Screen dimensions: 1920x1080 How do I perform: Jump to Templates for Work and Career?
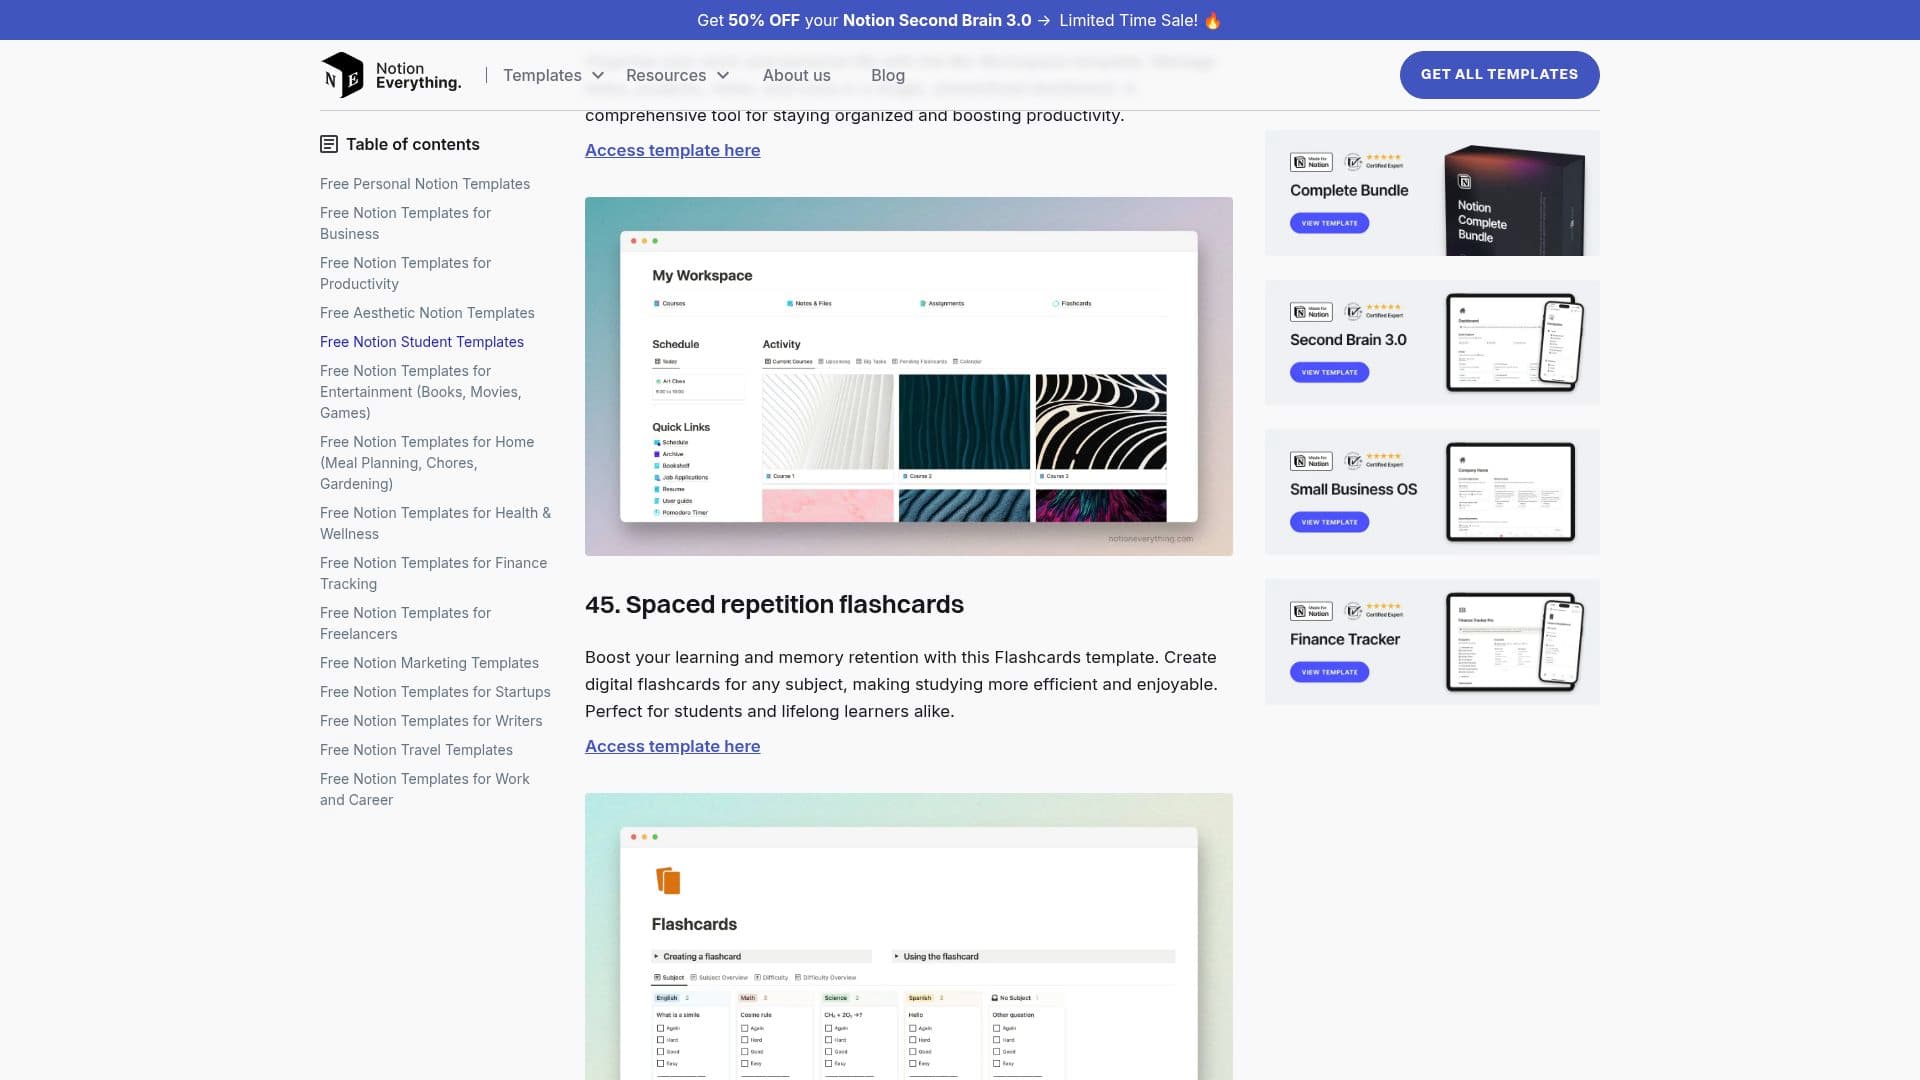pyautogui.click(x=425, y=789)
